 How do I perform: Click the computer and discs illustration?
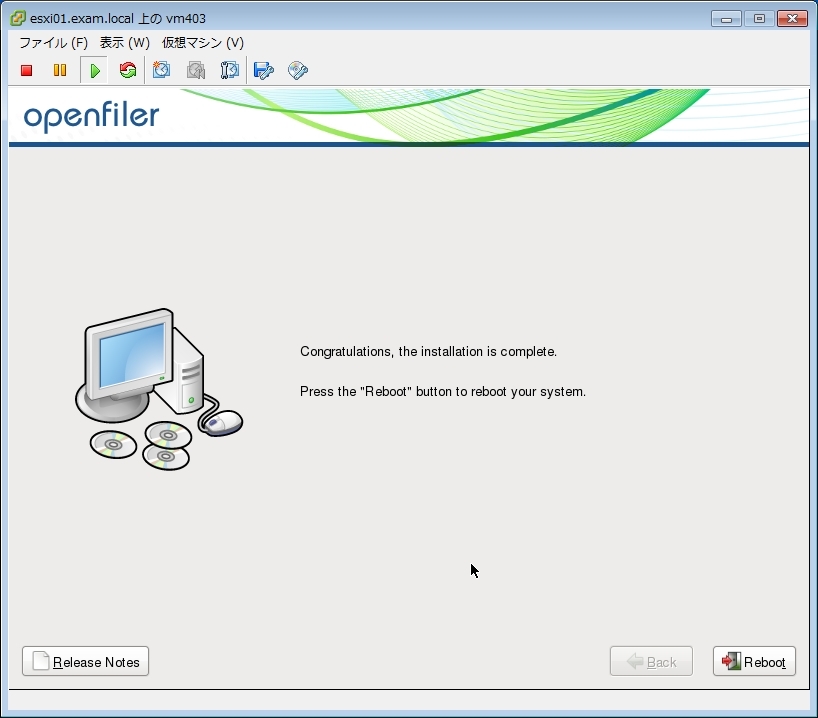click(159, 389)
